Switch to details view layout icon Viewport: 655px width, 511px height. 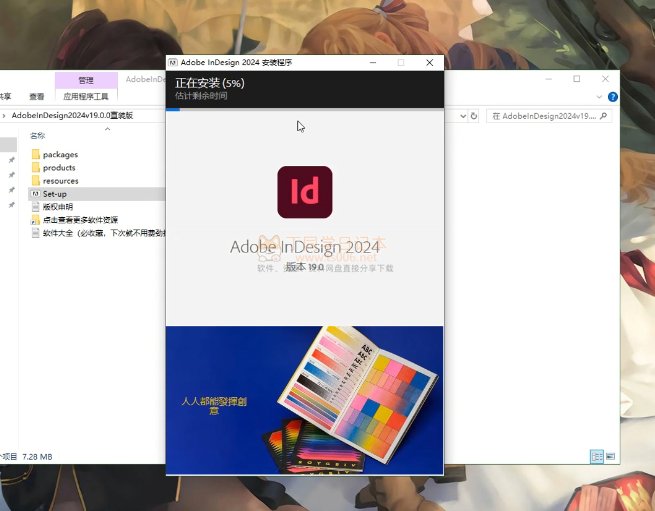point(596,456)
